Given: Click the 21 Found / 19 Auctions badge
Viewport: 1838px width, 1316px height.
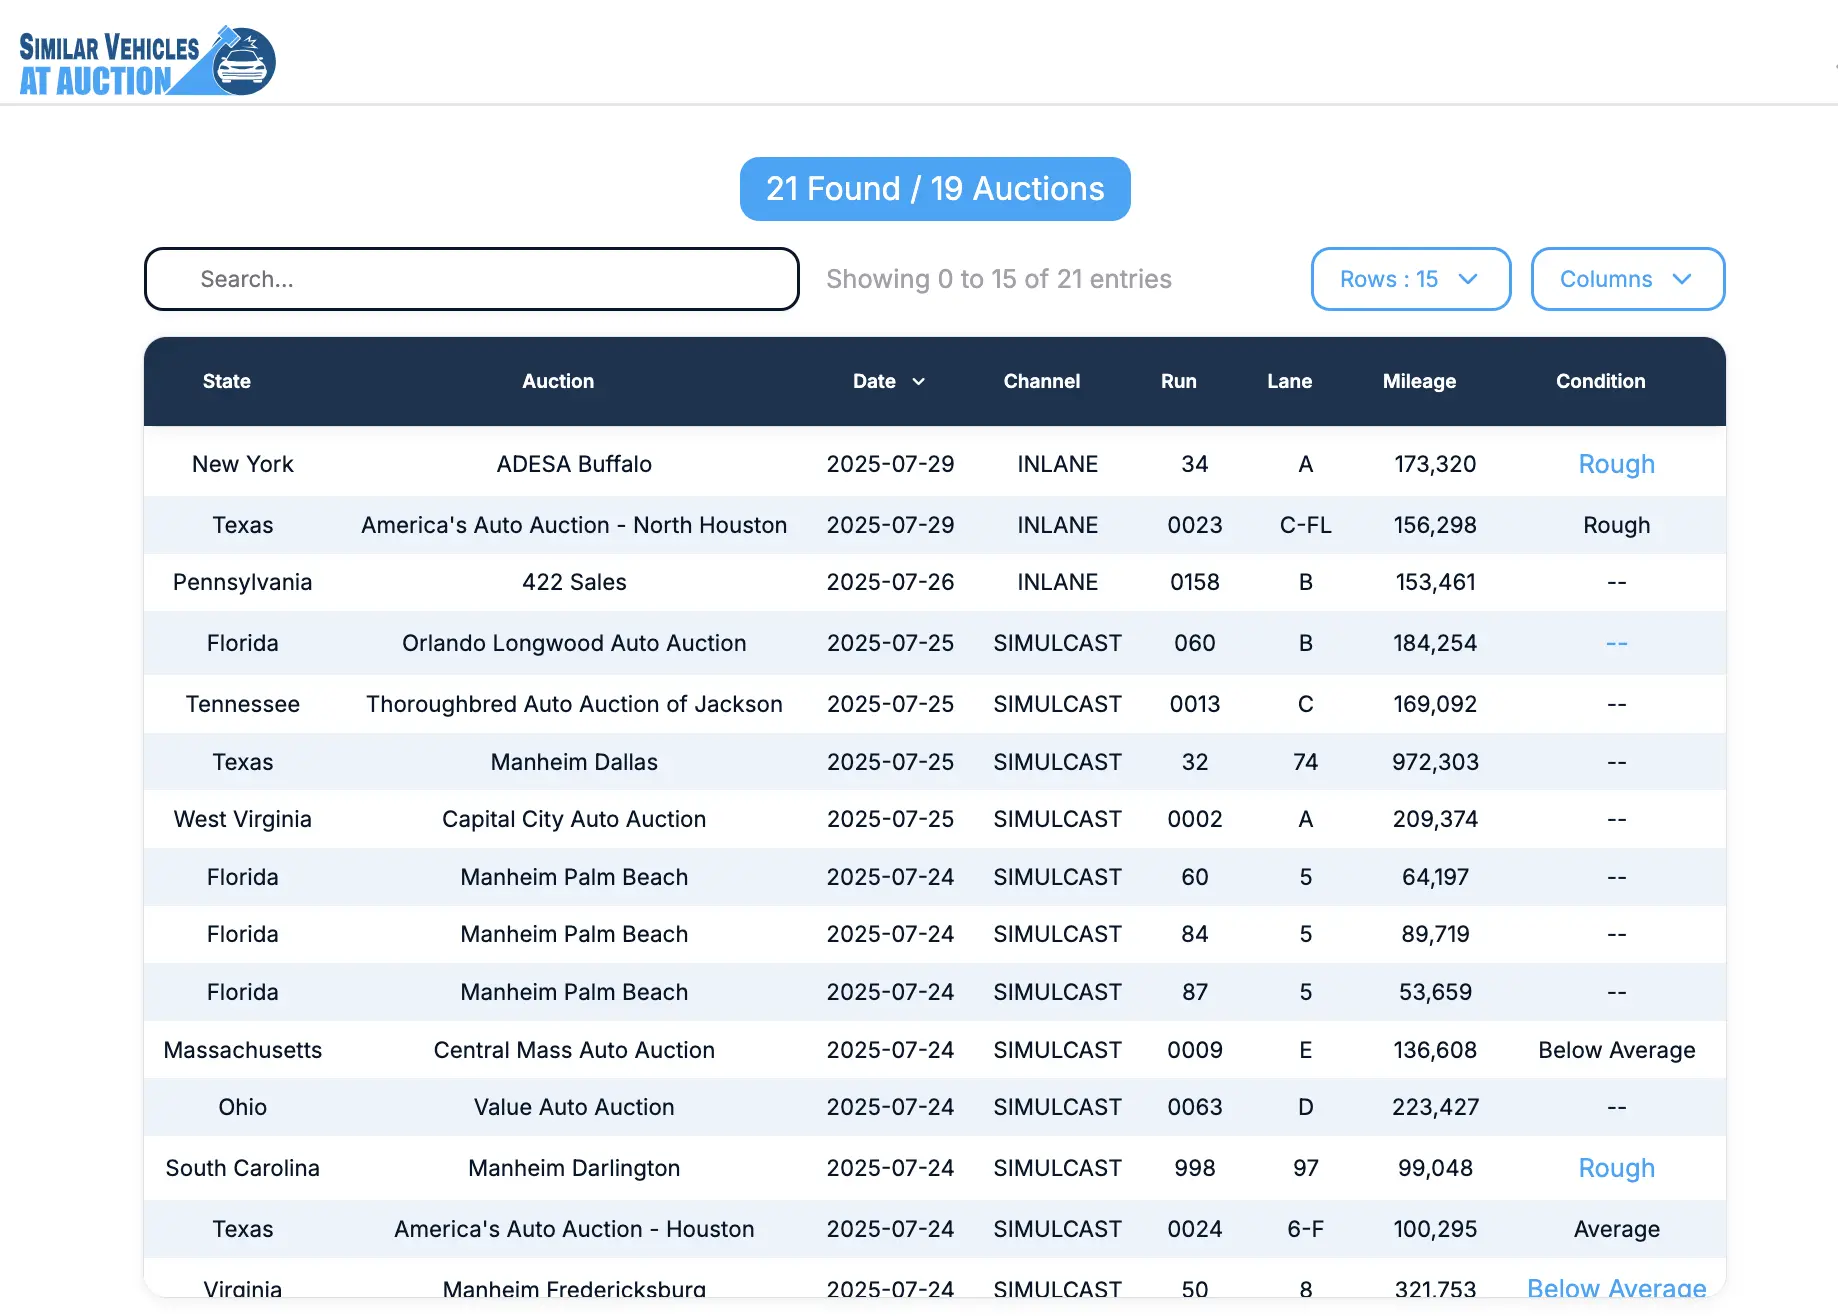Looking at the screenshot, I should click(x=935, y=189).
